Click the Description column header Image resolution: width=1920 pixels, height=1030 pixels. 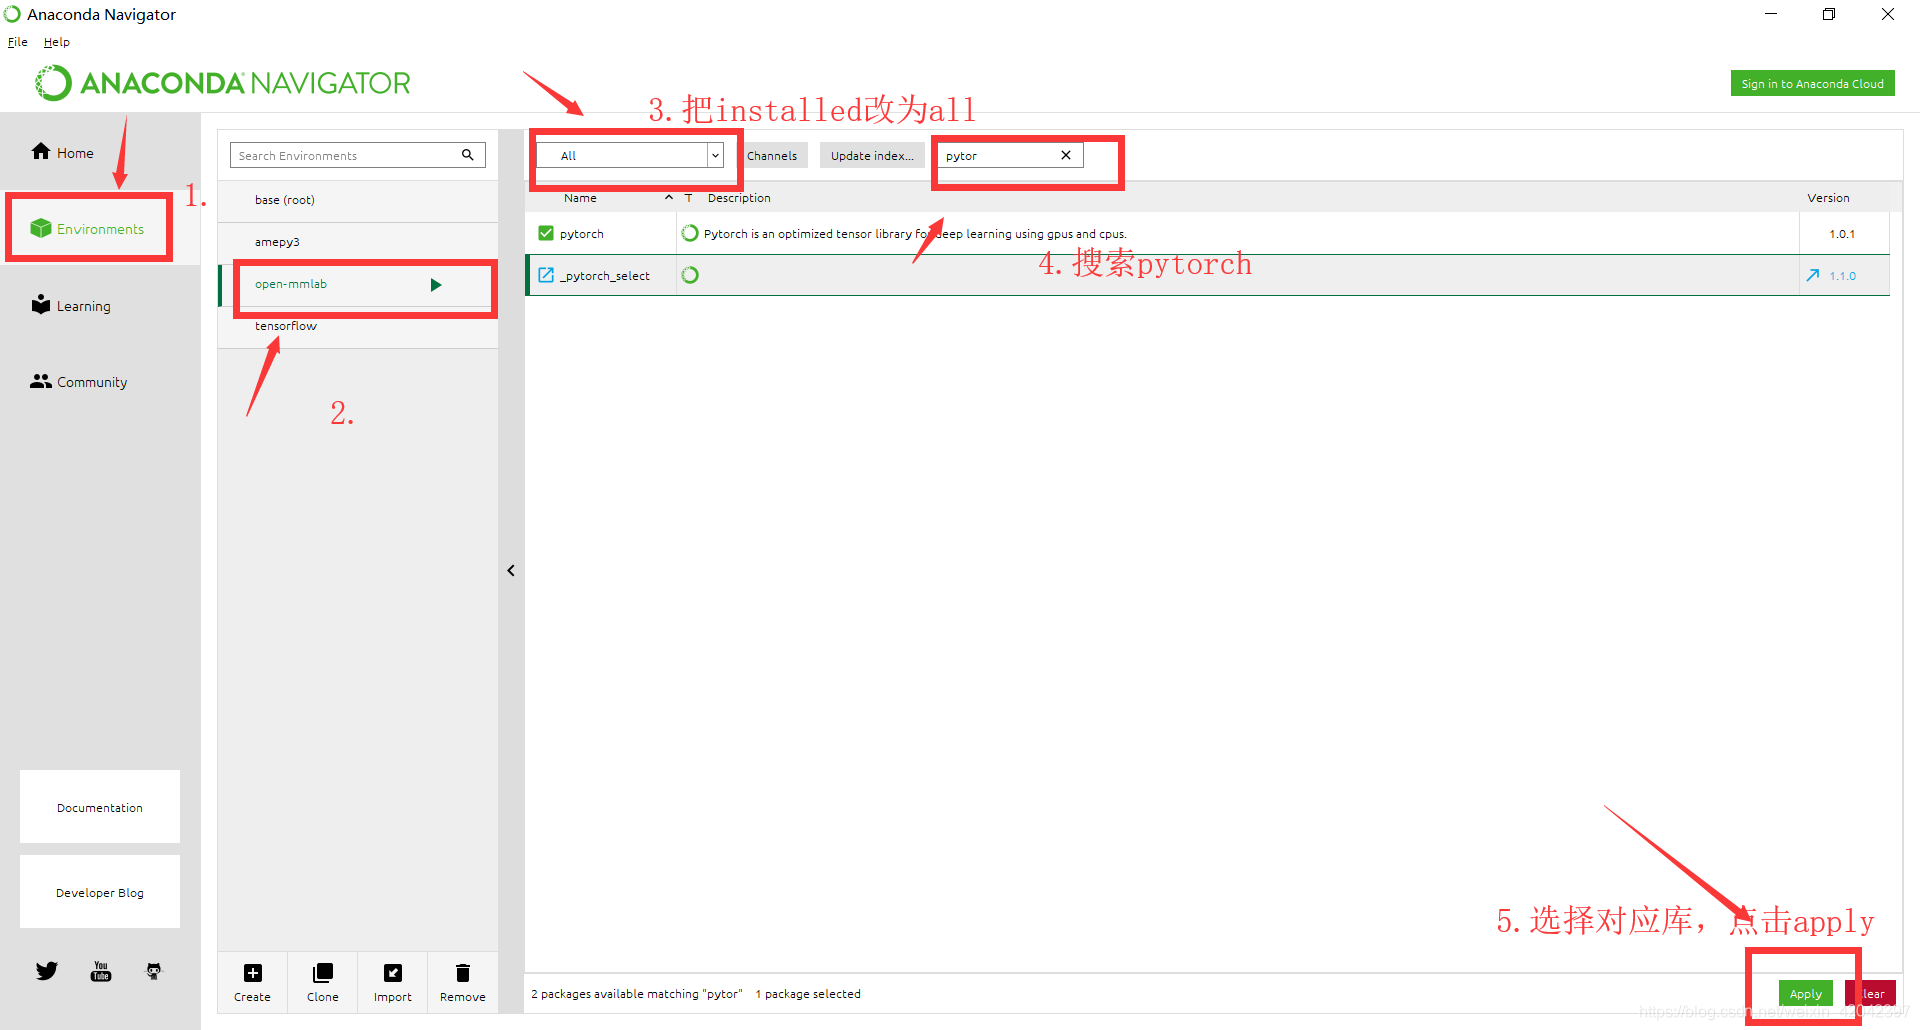tap(739, 198)
